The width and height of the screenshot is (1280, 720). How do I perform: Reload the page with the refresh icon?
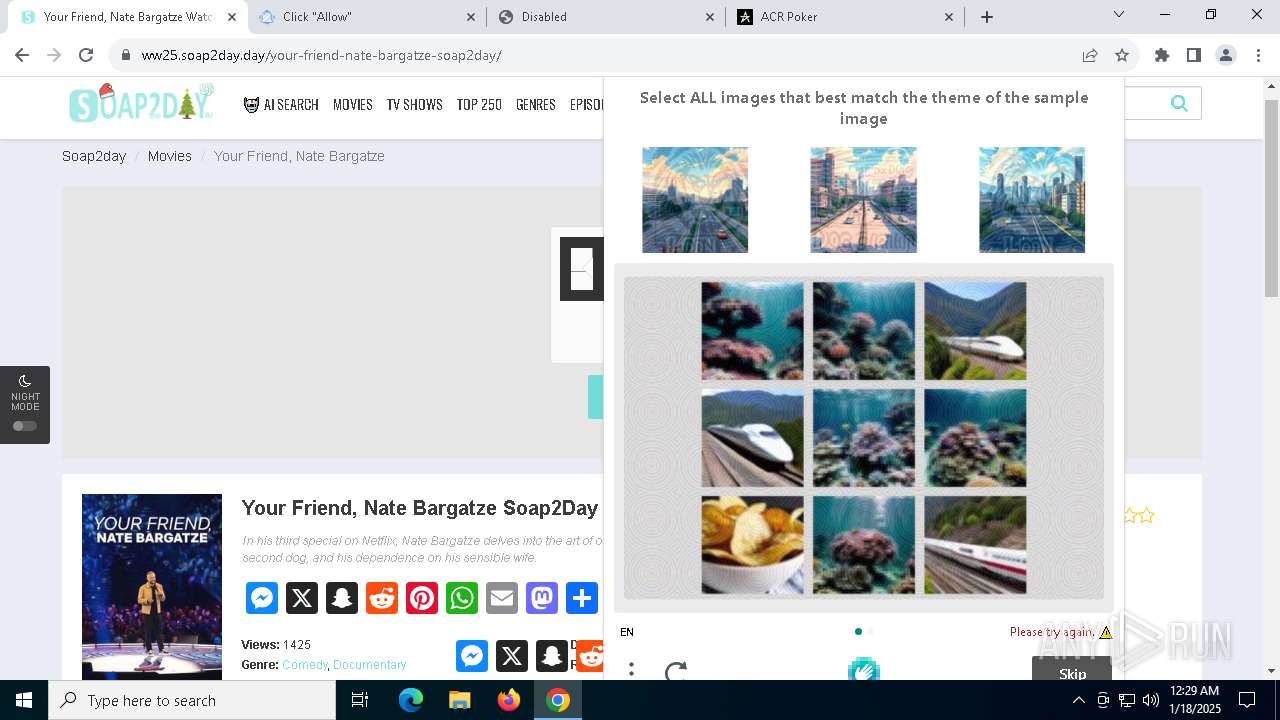(86, 55)
